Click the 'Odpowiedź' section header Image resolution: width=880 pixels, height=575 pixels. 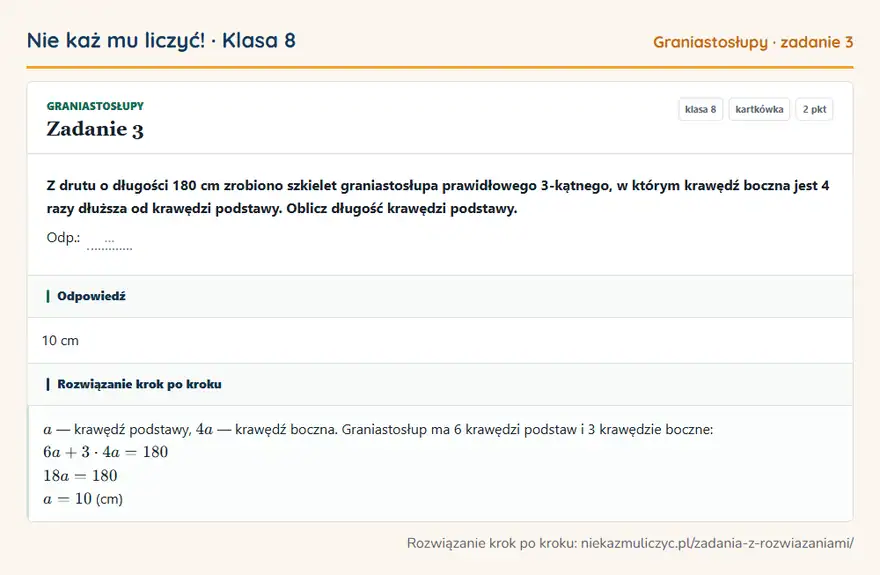440,296
